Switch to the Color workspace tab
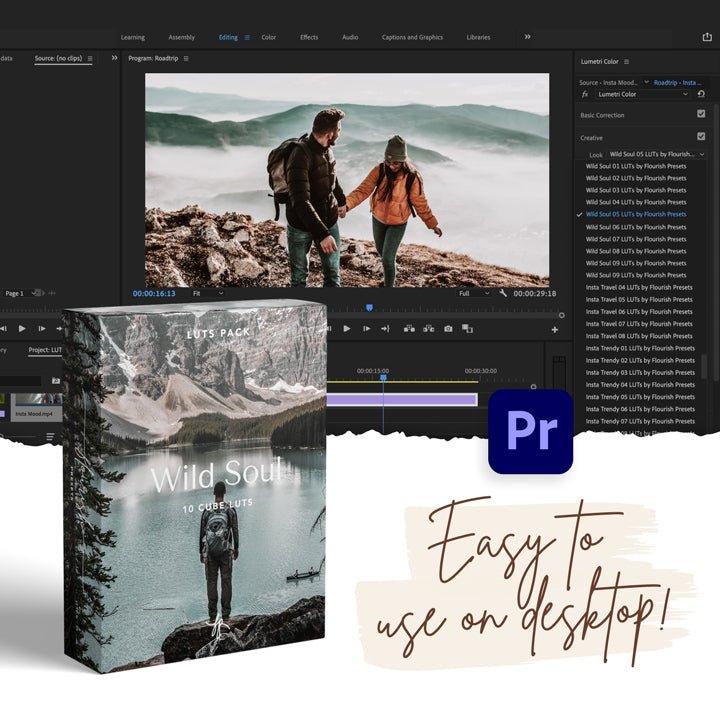The height and width of the screenshot is (720, 720). (268, 37)
